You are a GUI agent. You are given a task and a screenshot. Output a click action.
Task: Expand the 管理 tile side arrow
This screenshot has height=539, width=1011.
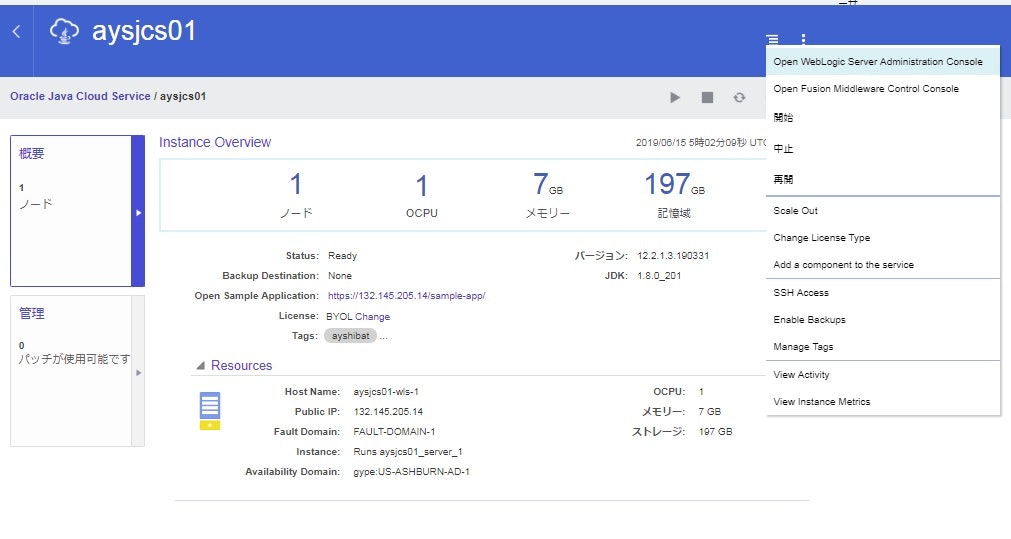(138, 371)
